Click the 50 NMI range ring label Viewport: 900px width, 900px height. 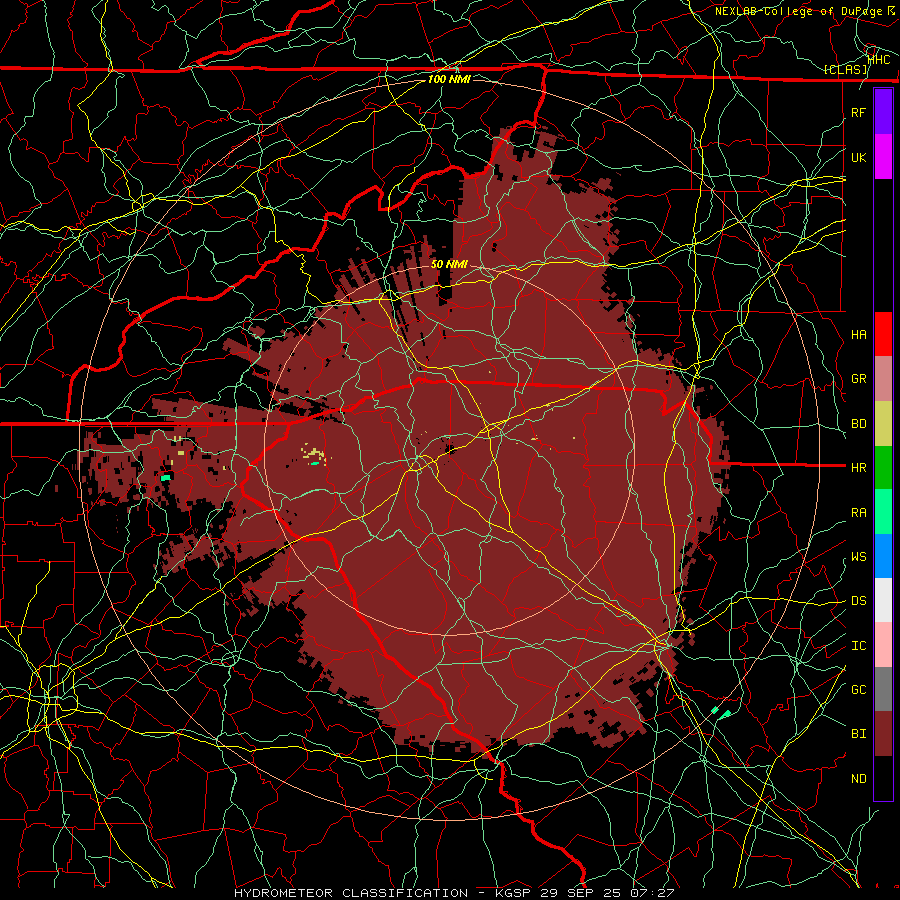449,265
